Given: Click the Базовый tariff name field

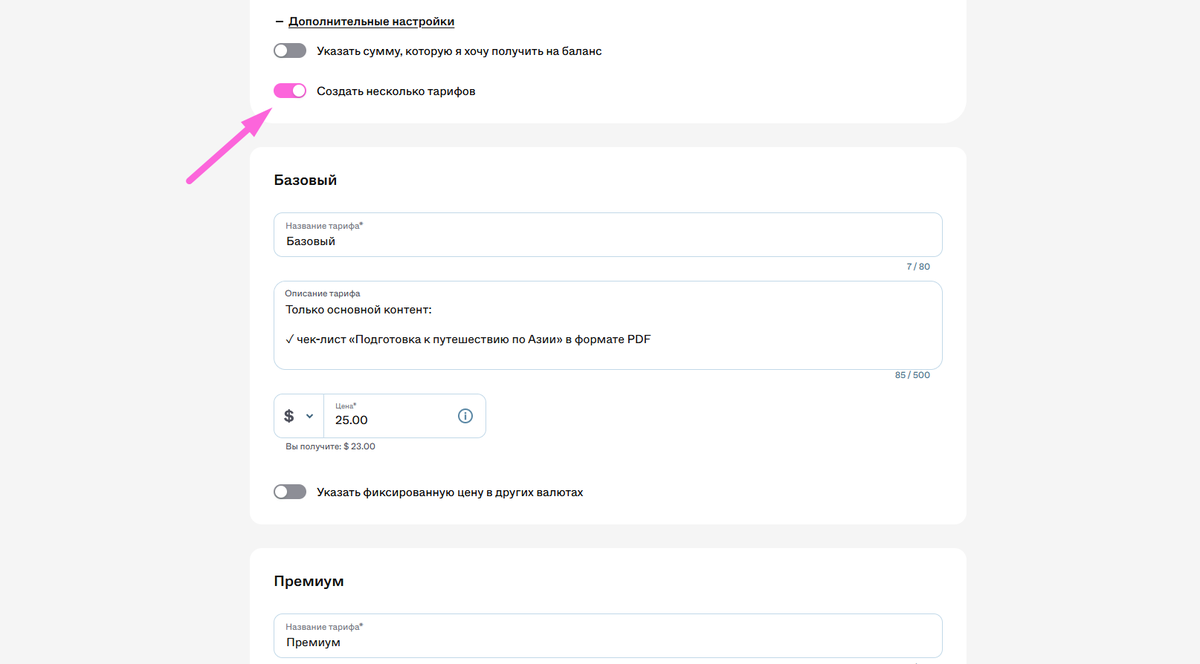Looking at the screenshot, I should [x=608, y=235].
